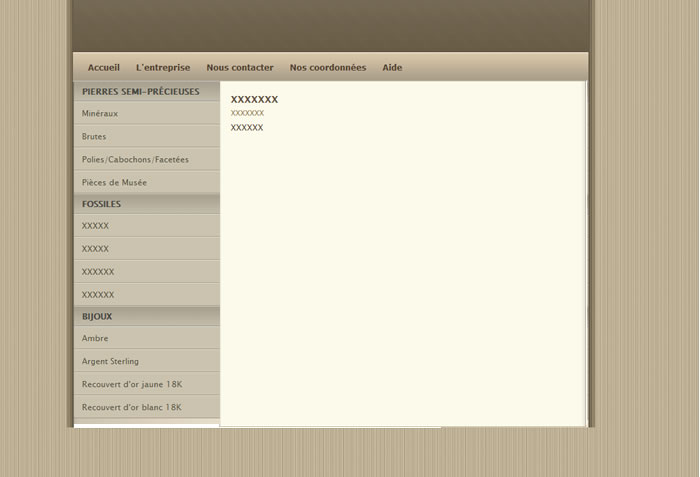Select Polies/Cabochons/Facetées category

coord(147,159)
